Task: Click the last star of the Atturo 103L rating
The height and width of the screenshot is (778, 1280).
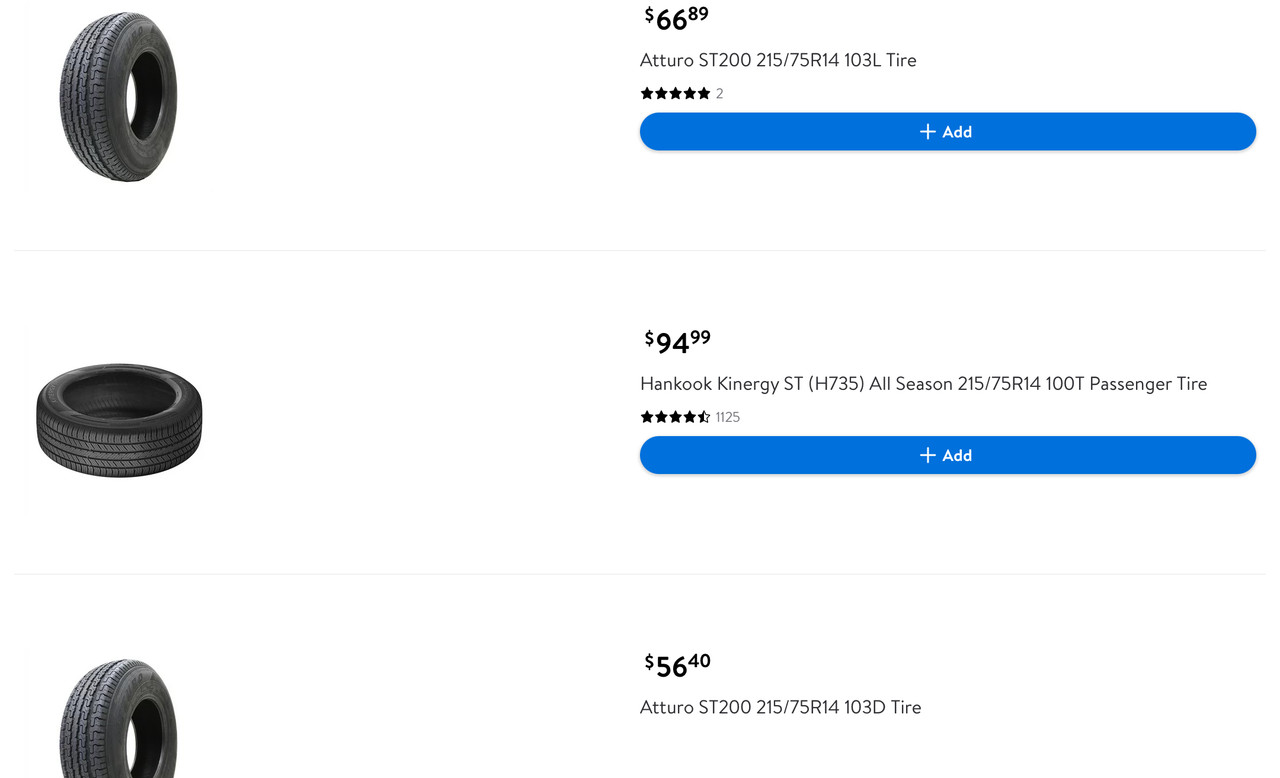Action: [704, 93]
